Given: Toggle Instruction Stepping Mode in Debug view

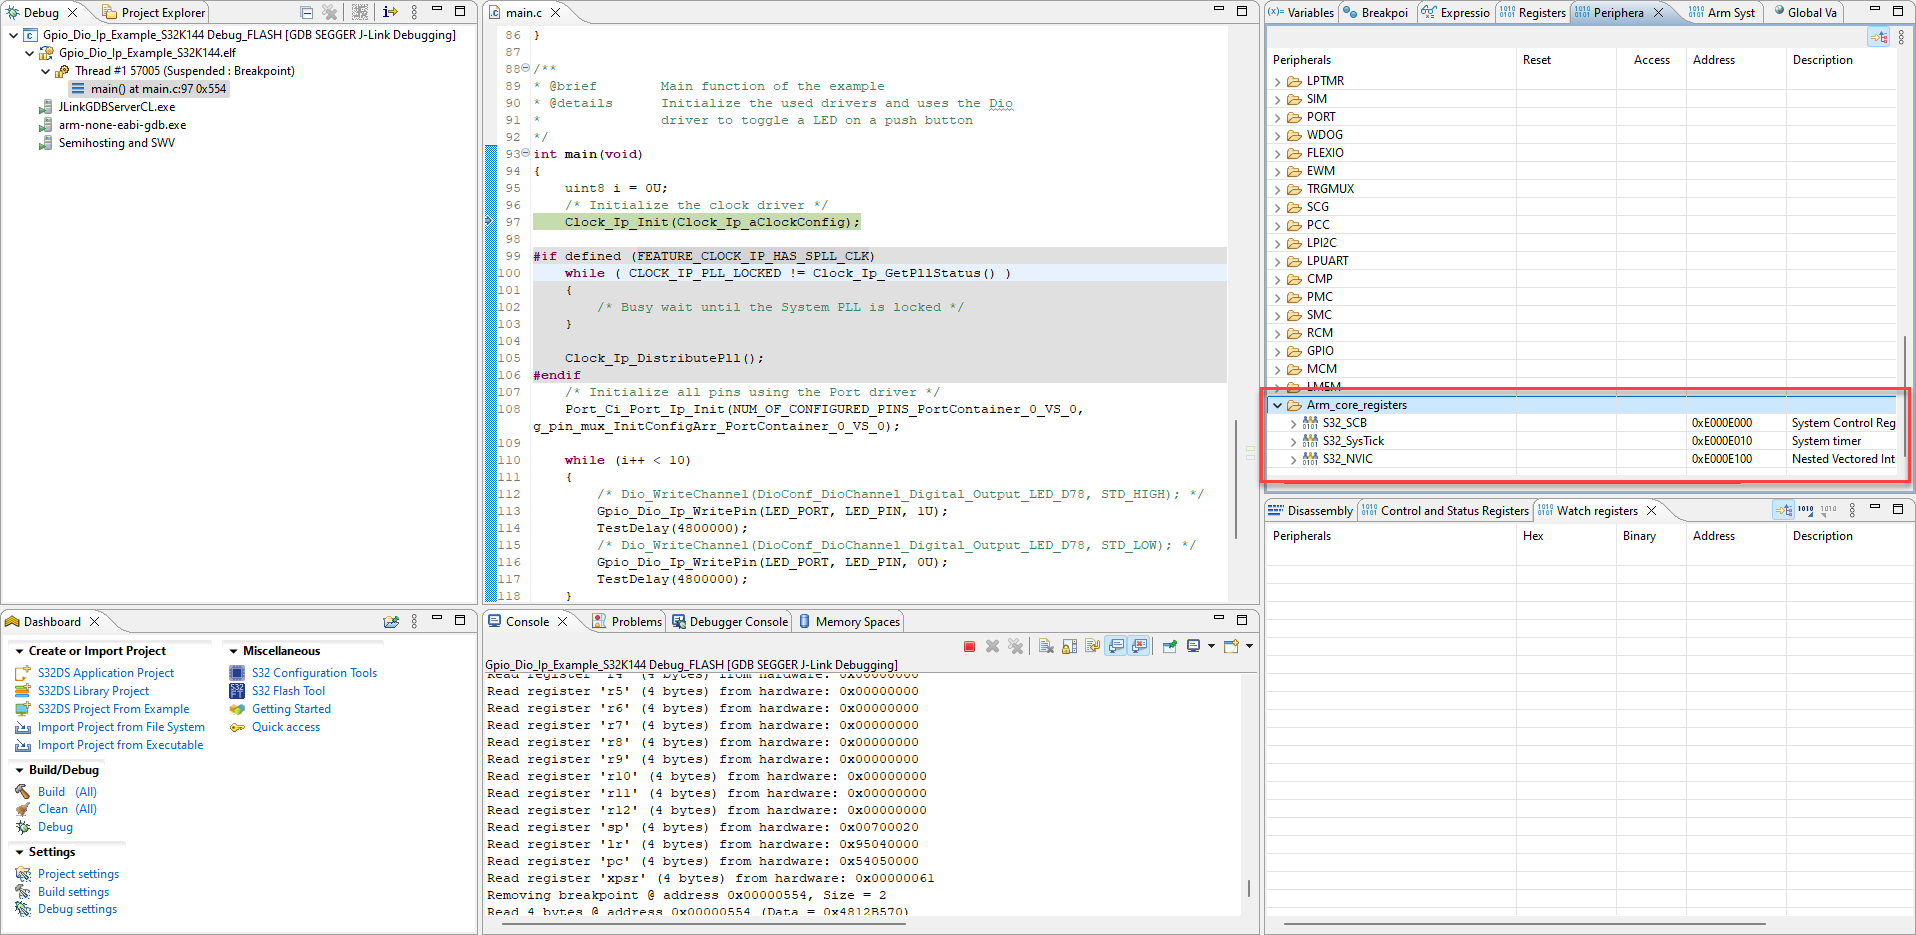Looking at the screenshot, I should pos(390,12).
